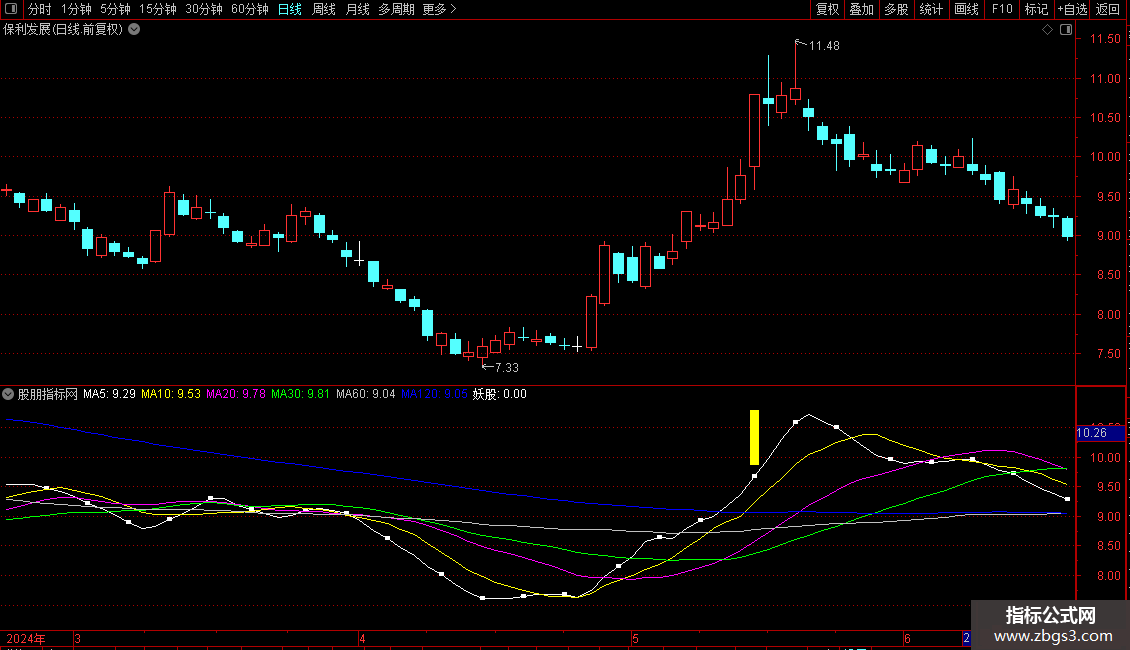Click the blue MA120 legend
Screen dimensions: 1130x650
[434, 394]
